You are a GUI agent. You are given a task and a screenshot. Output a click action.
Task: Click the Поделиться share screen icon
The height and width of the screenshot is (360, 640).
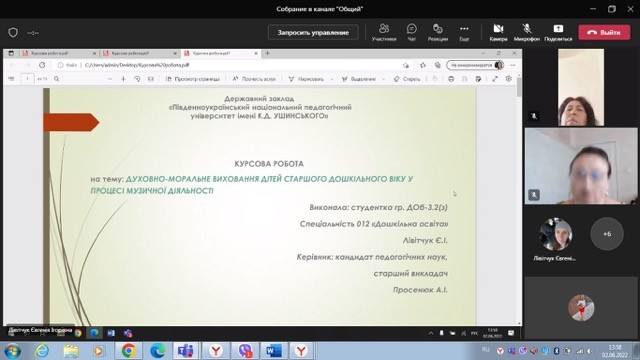point(558,32)
